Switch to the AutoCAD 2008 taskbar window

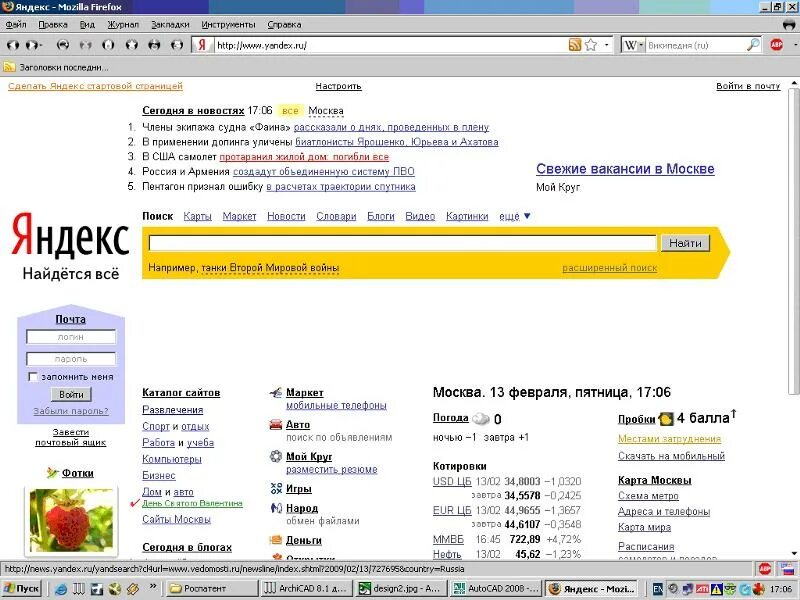click(x=496, y=588)
